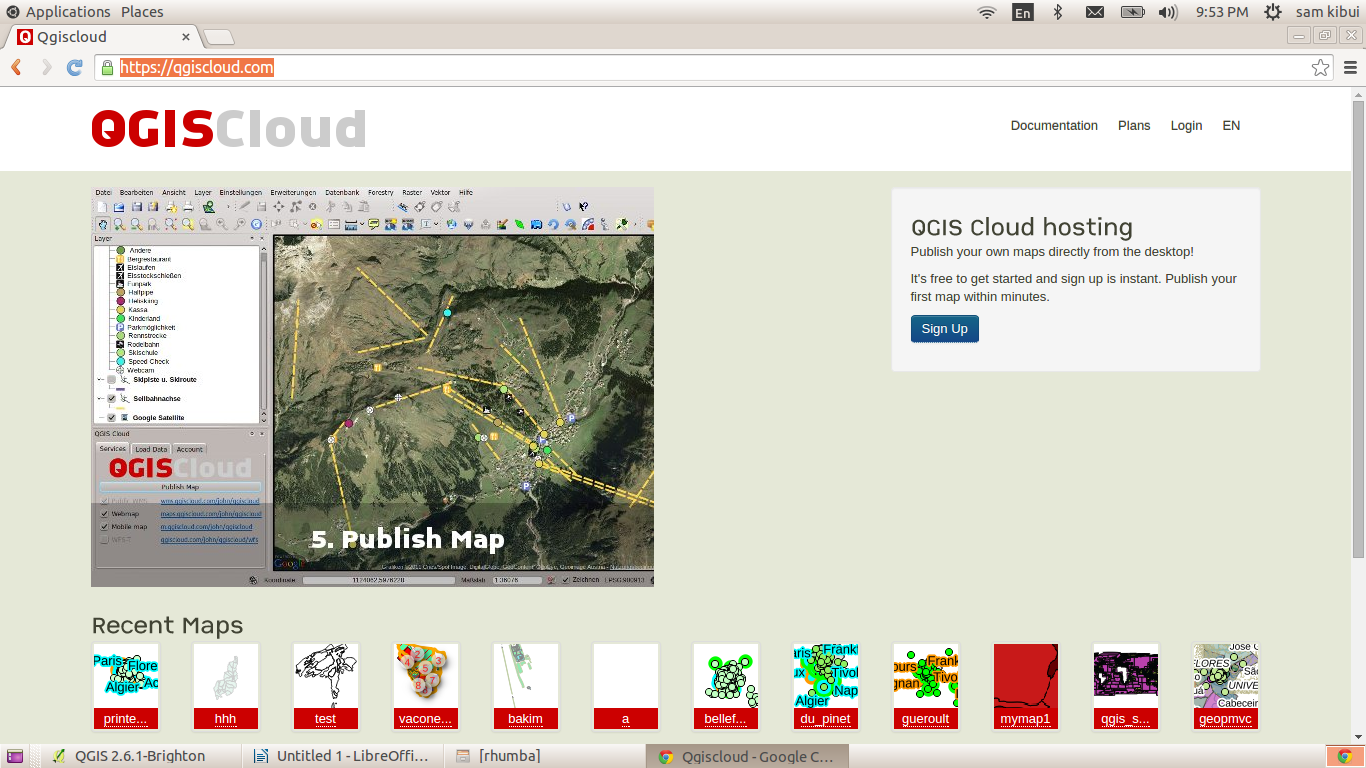This screenshot has height=768, width=1366.
Task: Open the gueroult recent map
Action: (926, 686)
